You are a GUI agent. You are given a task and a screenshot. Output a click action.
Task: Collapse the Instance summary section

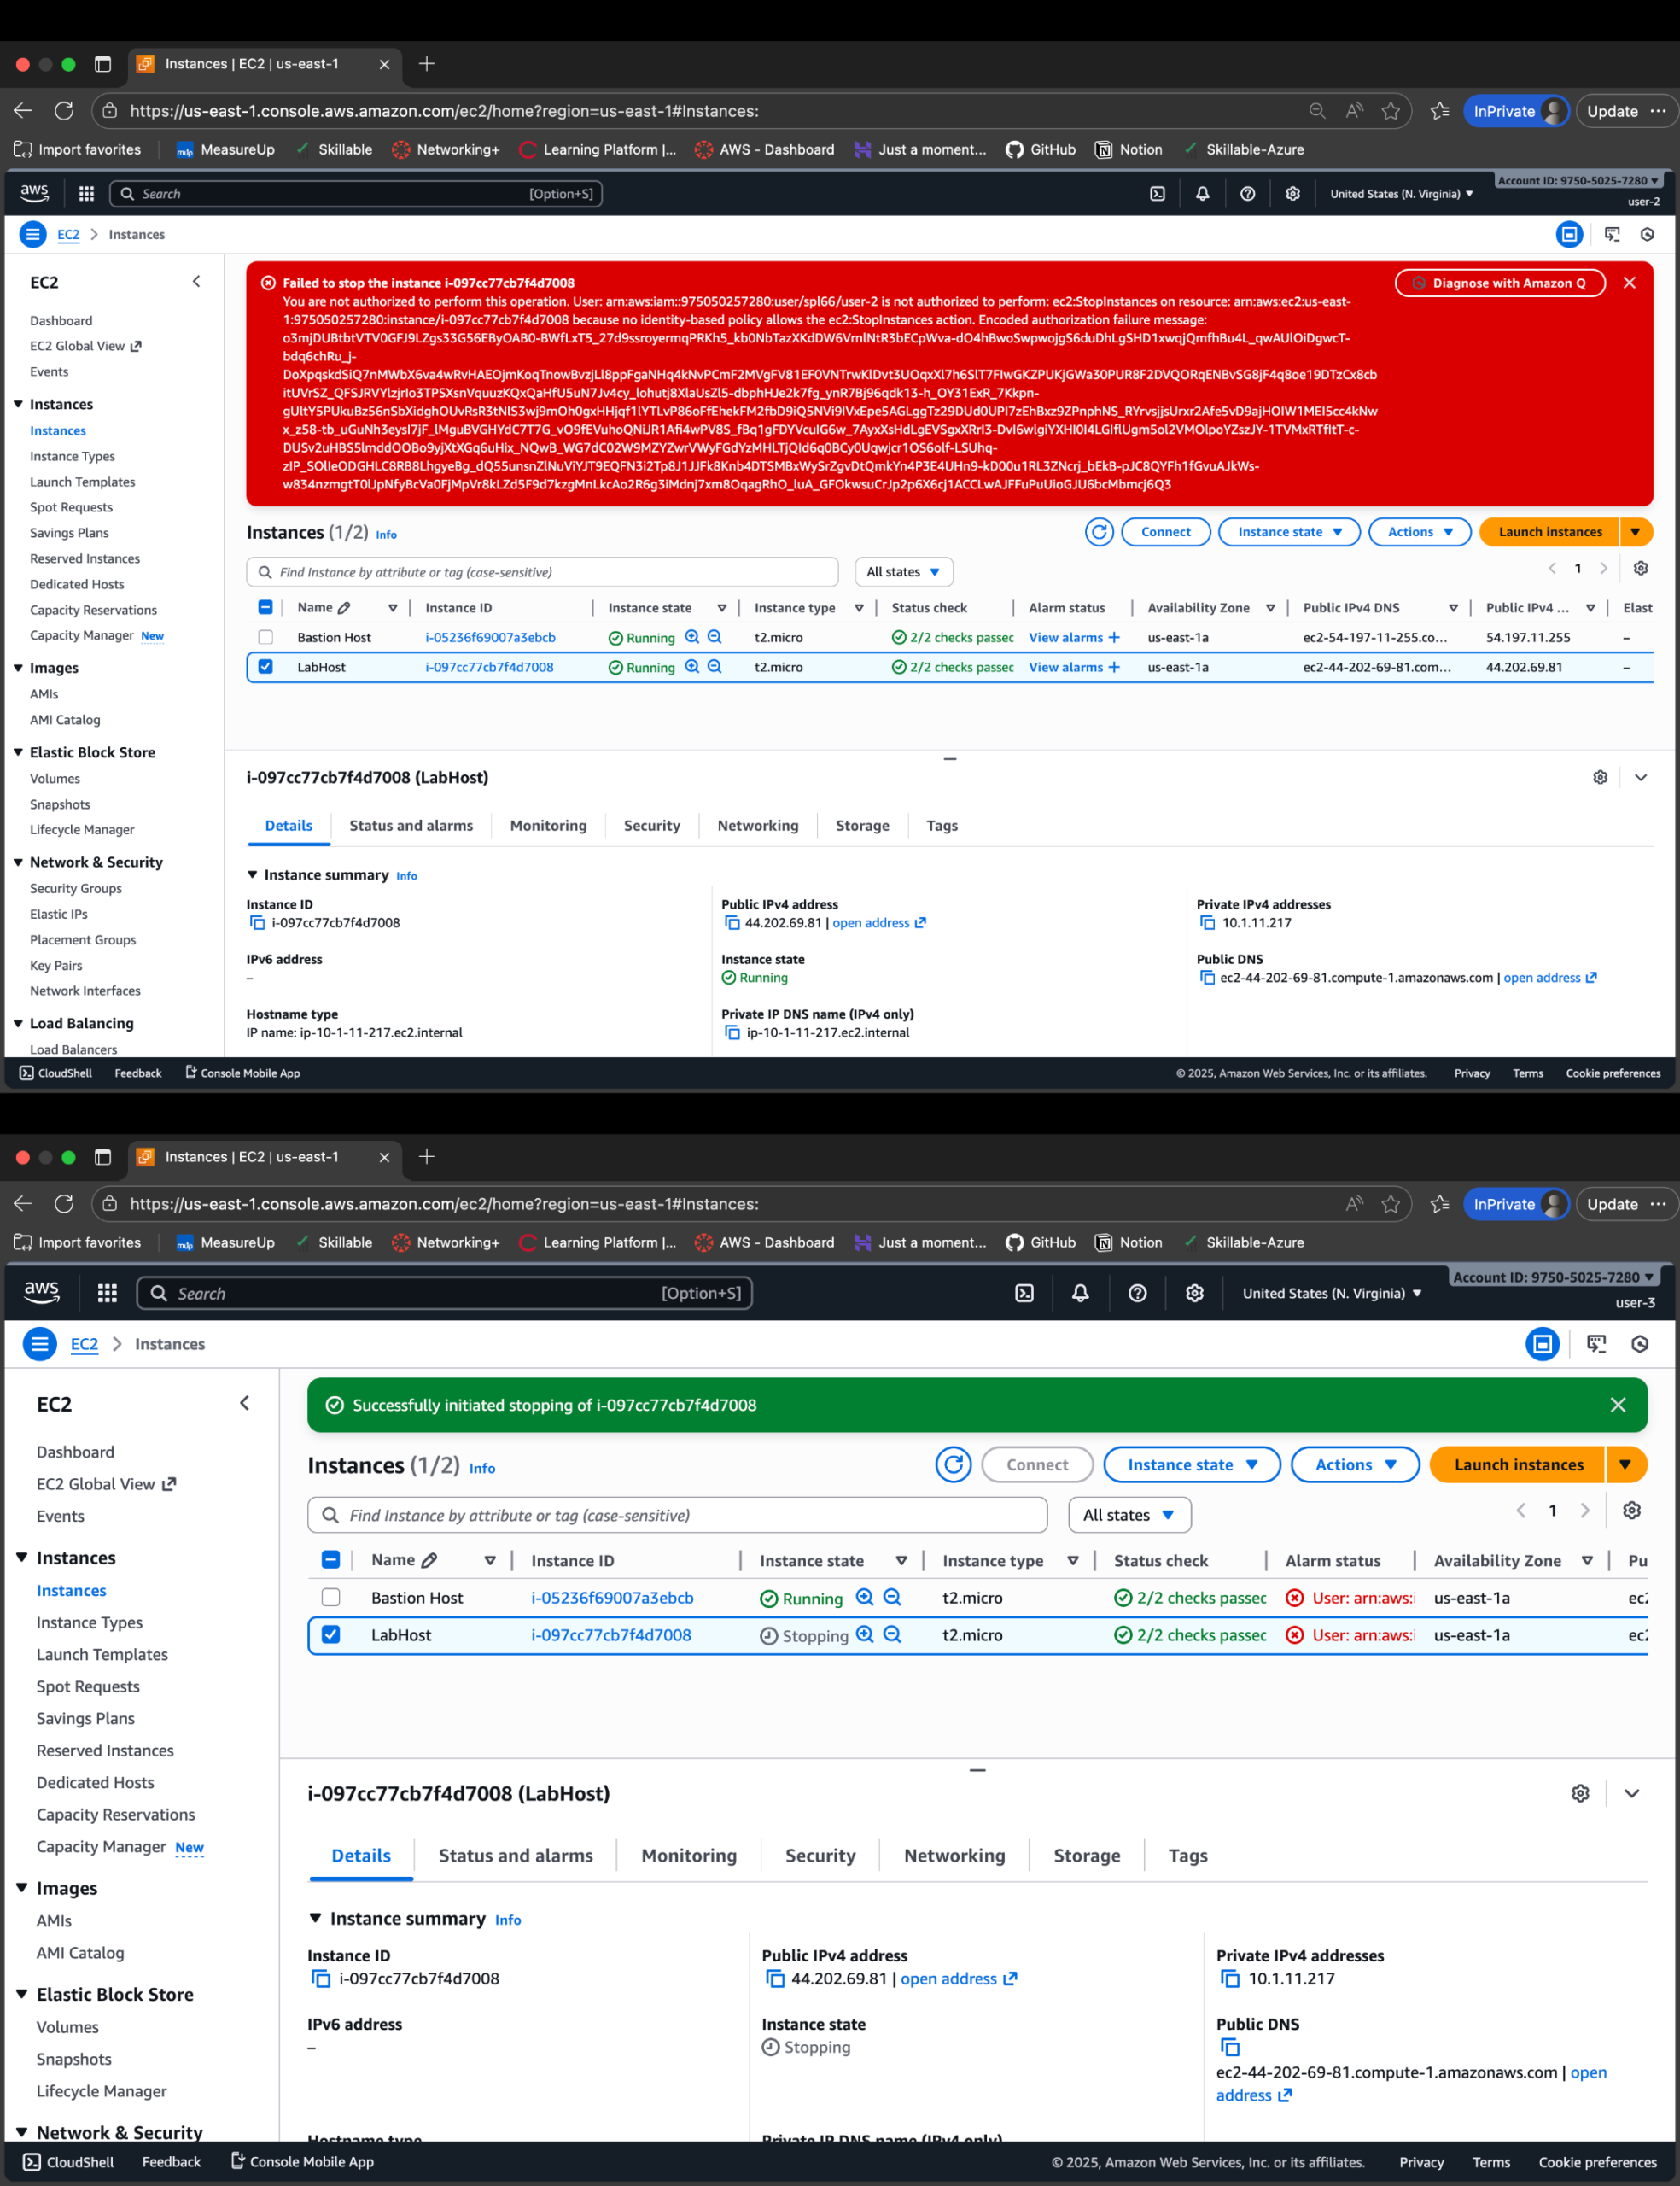(252, 874)
